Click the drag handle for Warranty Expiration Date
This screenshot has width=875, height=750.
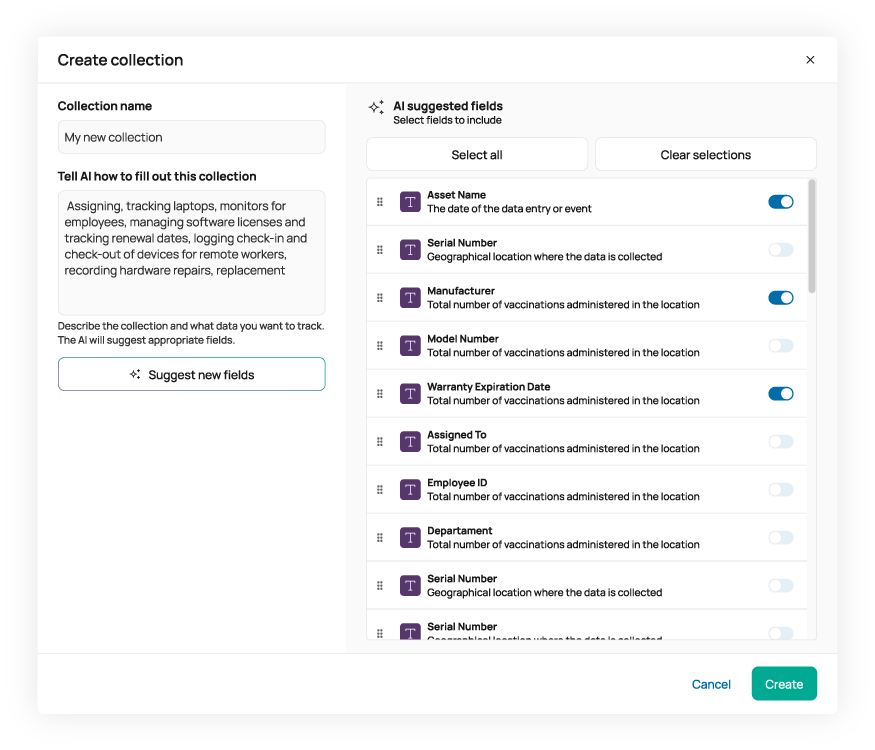380,394
